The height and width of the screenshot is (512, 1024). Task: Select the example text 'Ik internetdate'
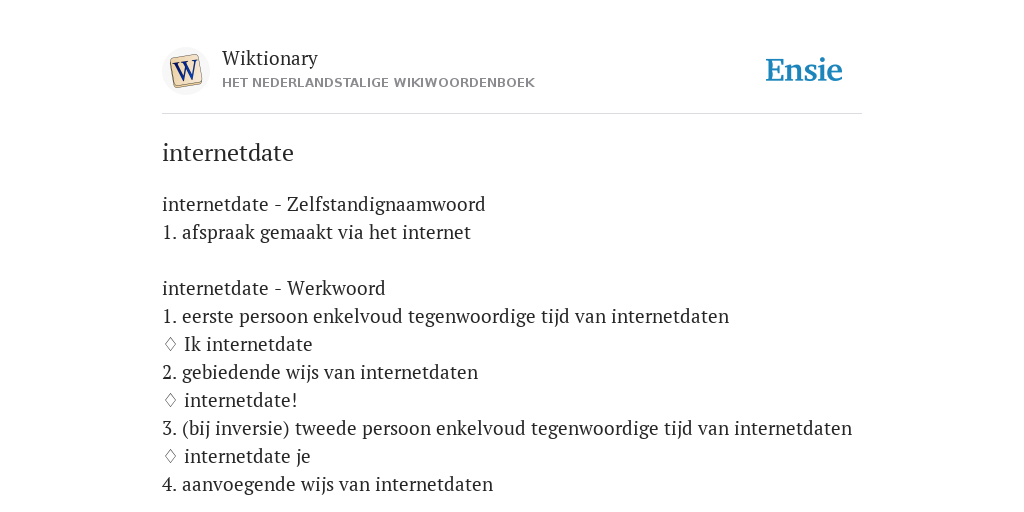click(x=248, y=344)
